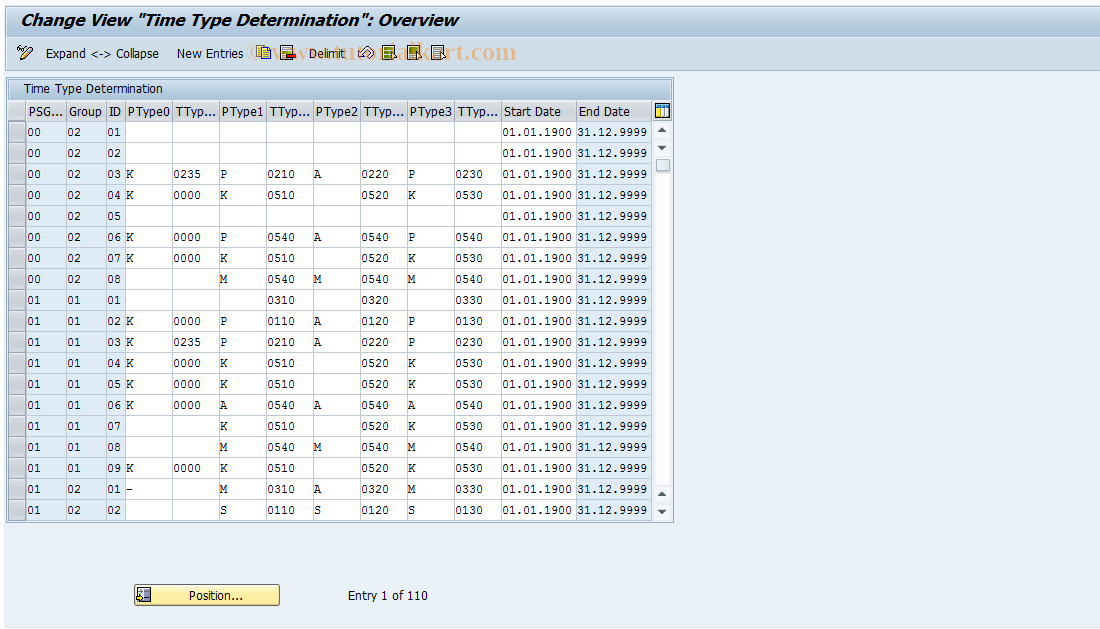Click Expand <-> Collapse button
The width and height of the screenshot is (1100, 629).
point(102,53)
